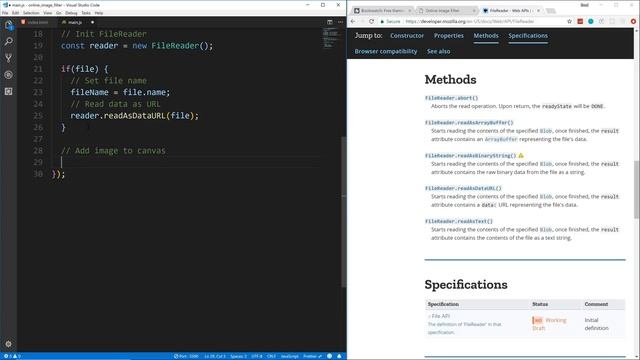Switch to the Online Image Filter browser tab
The image size is (640, 360).
pos(447,11)
